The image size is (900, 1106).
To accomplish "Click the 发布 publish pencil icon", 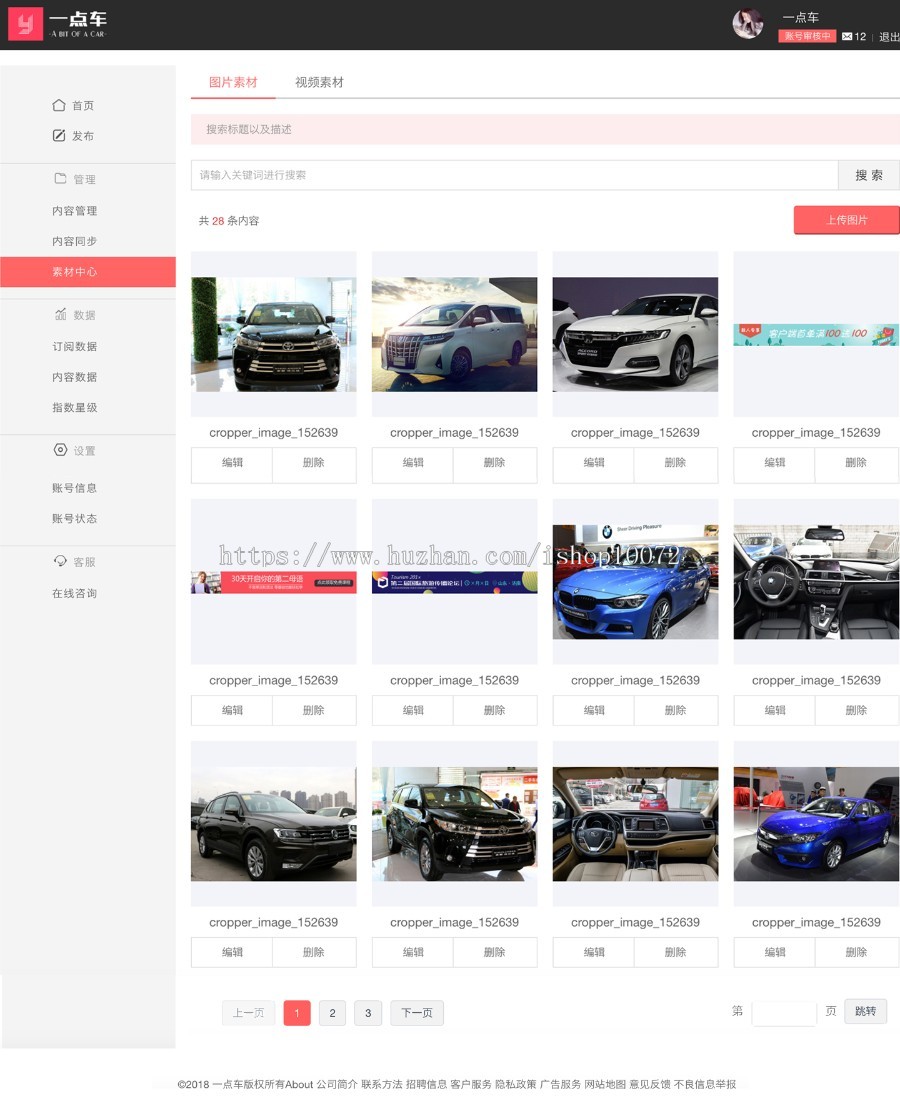I will 61,135.
